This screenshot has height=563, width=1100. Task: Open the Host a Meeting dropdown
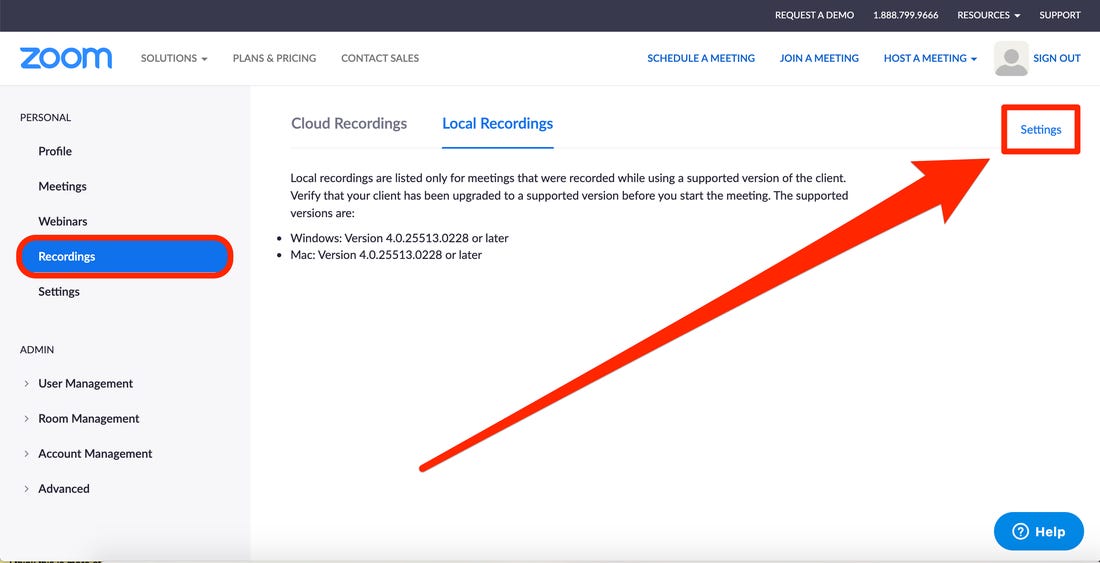pos(930,58)
